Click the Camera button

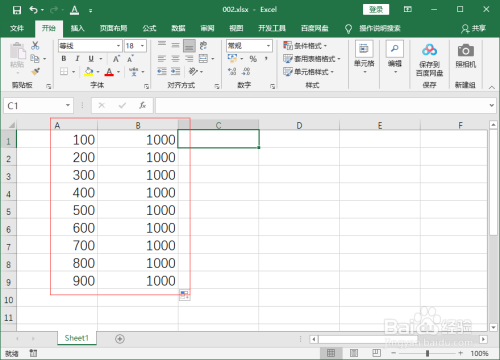[x=466, y=56]
